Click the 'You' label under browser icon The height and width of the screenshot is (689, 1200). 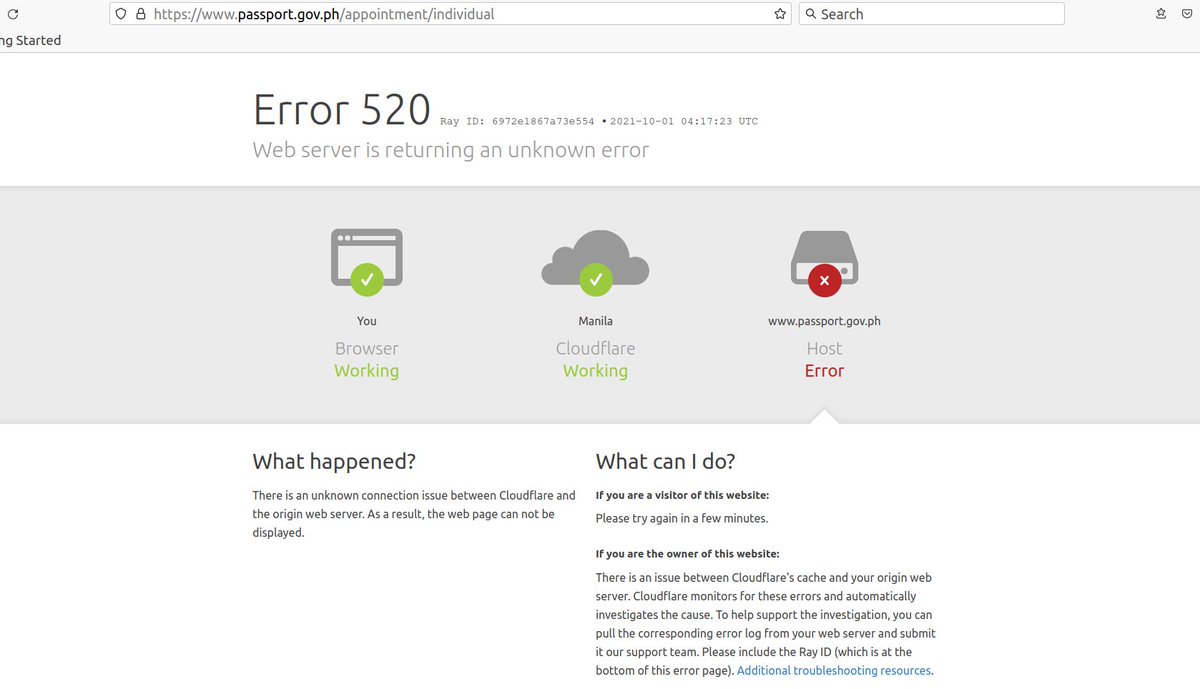point(367,321)
